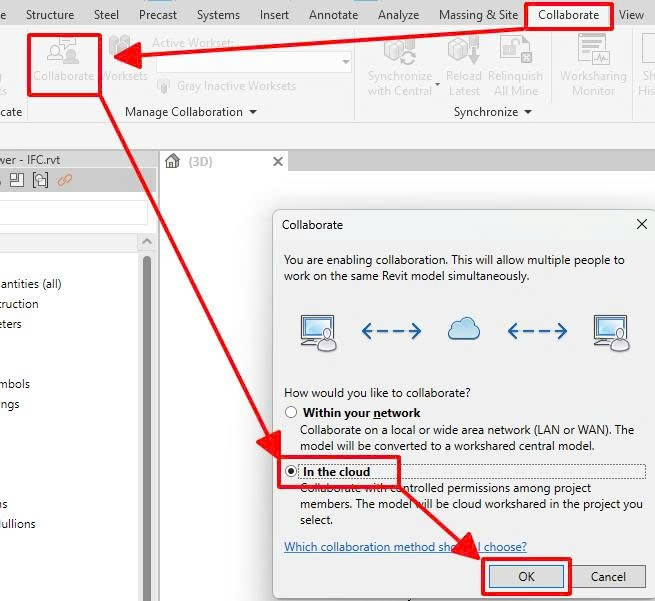Viewport: 655px width, 601px height.
Task: Open Synchronize with Central dropdown arrow
Action: tap(437, 84)
